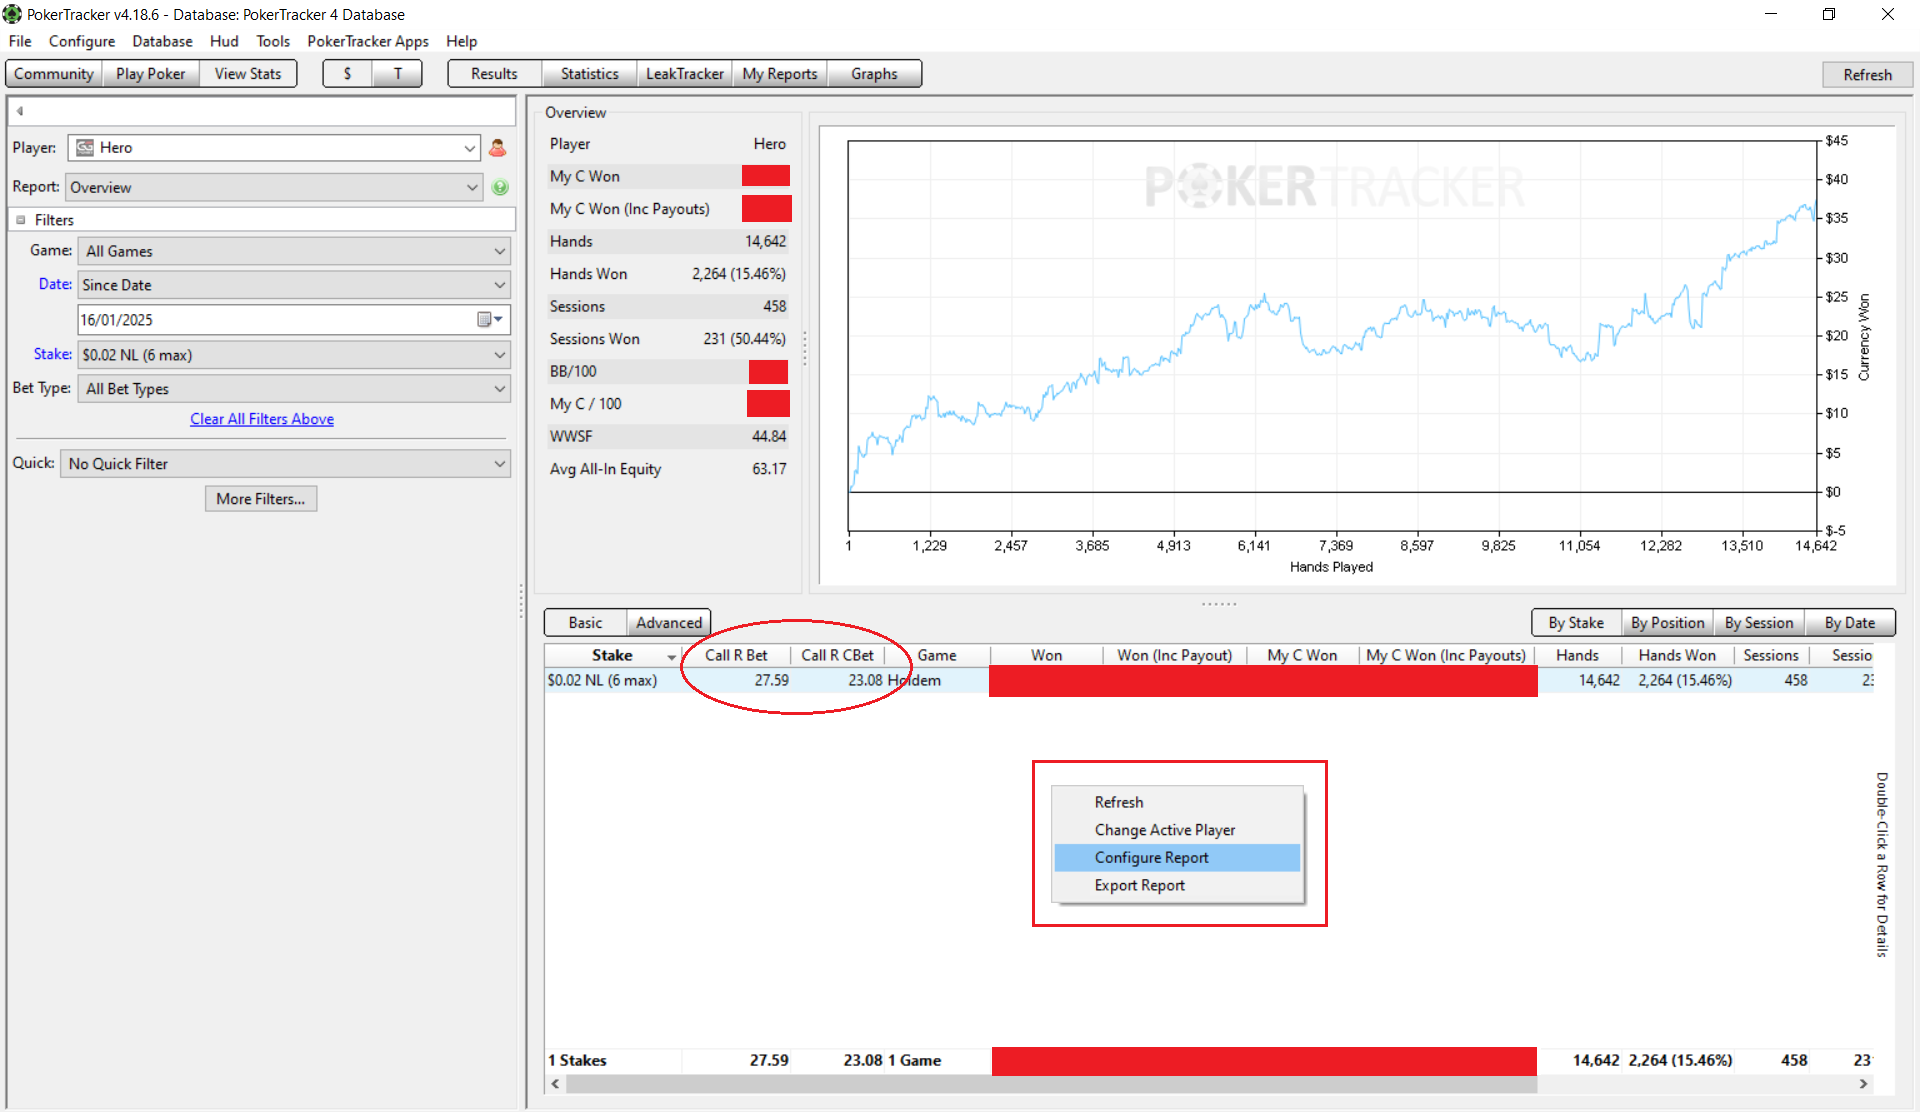Open the Configure menu
Image resolution: width=1920 pixels, height=1112 pixels.
[82, 41]
